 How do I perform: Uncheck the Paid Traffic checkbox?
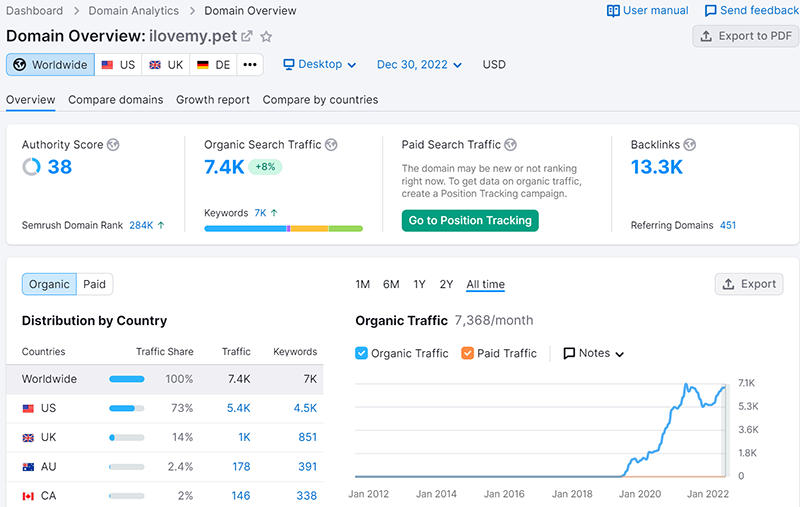pos(467,353)
